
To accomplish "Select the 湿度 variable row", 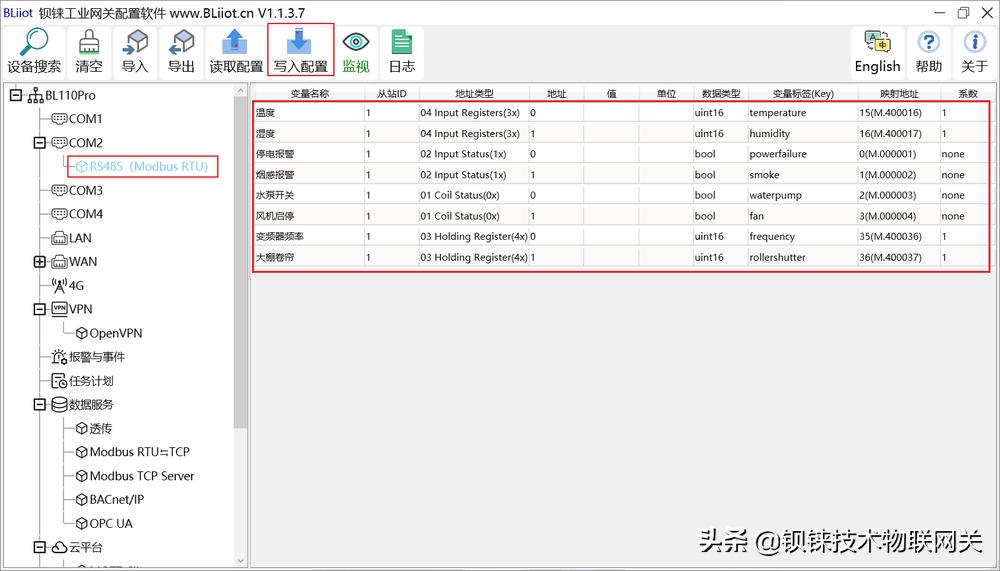I will (x=621, y=133).
